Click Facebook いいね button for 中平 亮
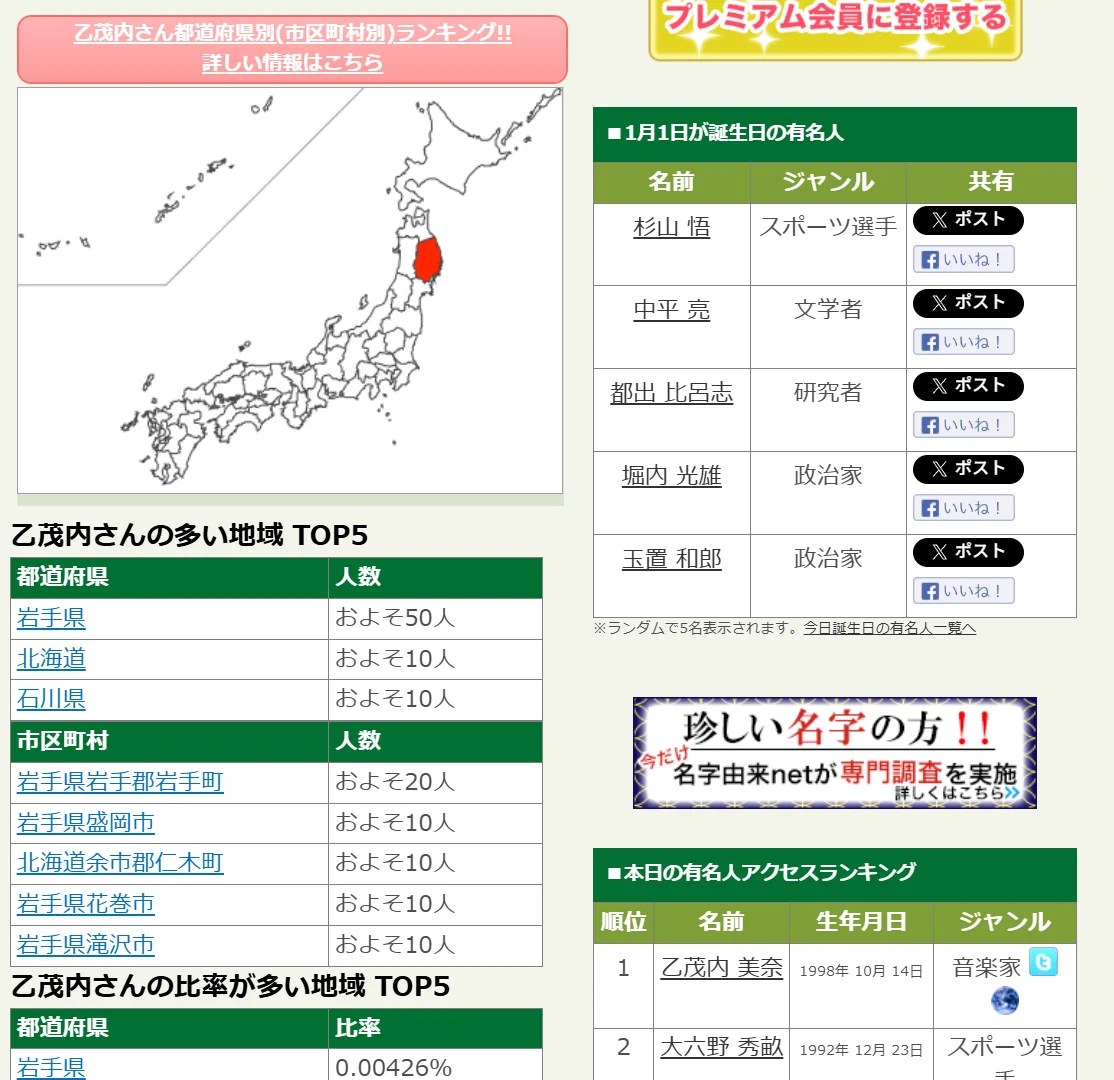The height and width of the screenshot is (1080, 1114). click(x=963, y=342)
